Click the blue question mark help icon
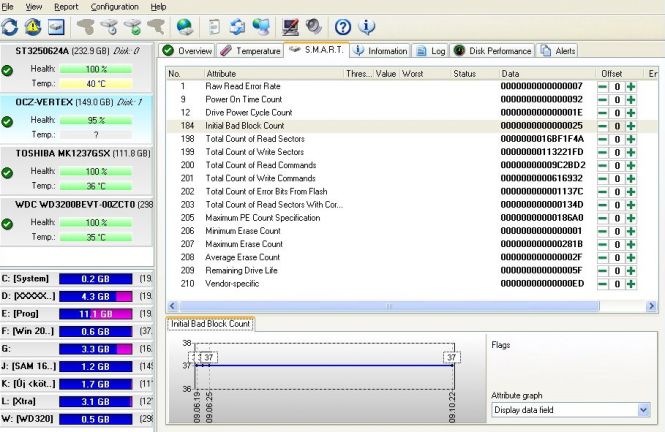Viewport: 665px width, 432px height. [343, 27]
